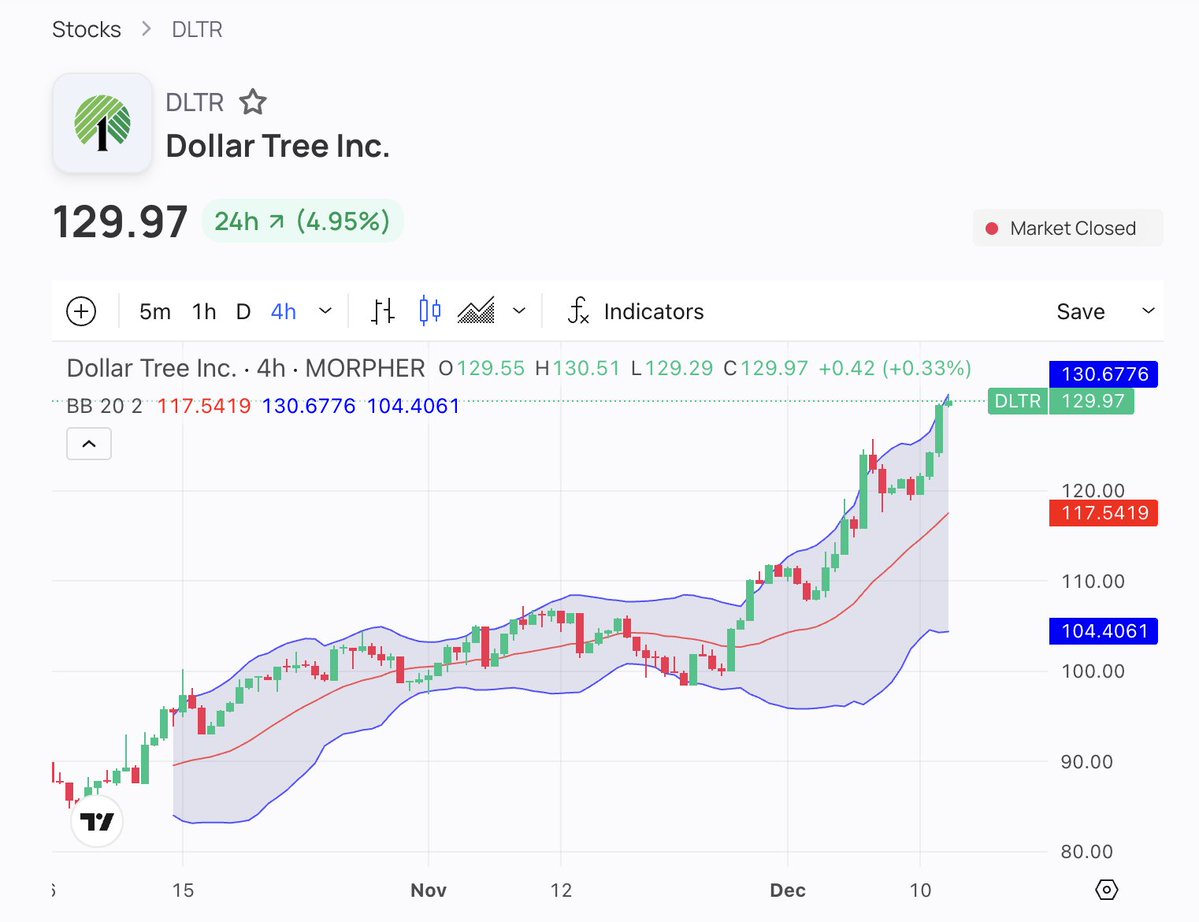Open the timeframe dropdown chevron
Image resolution: width=1199 pixels, height=922 pixels.
325,311
